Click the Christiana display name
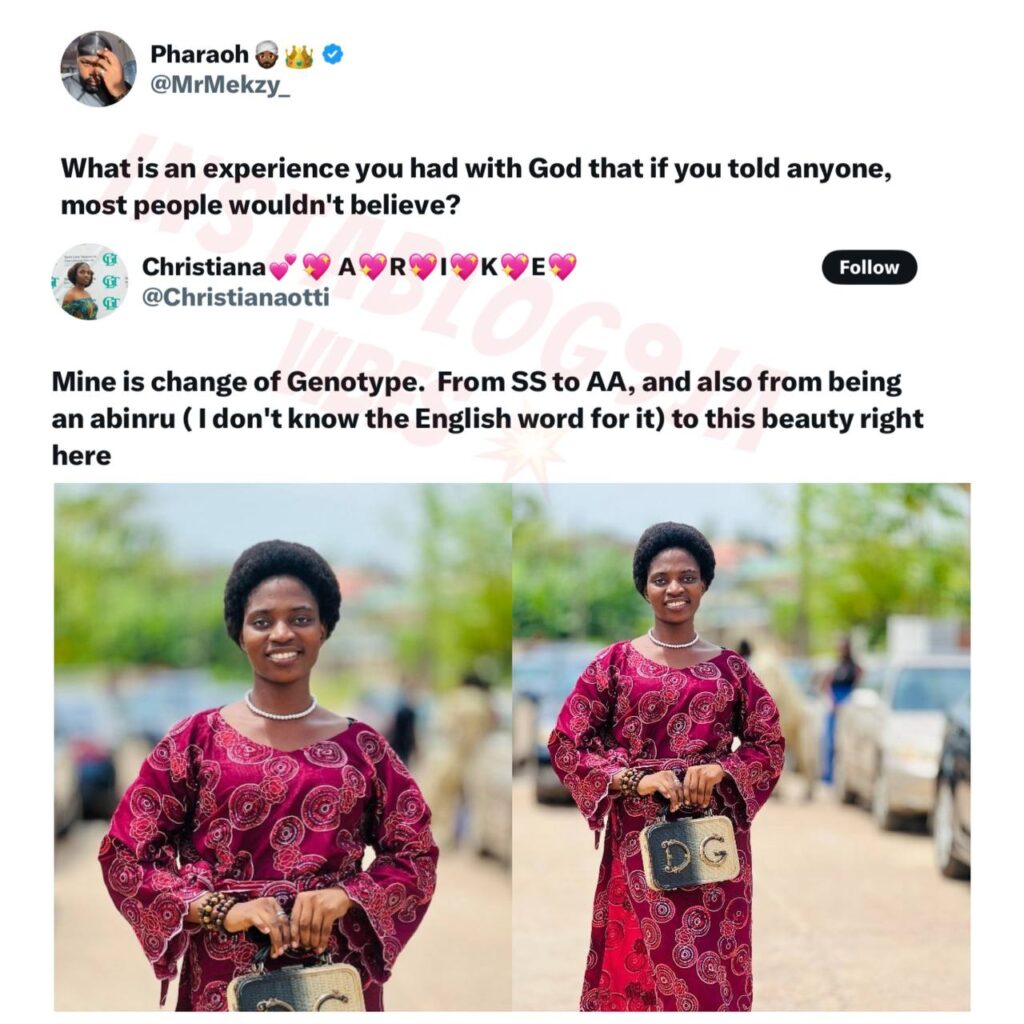This screenshot has width=1024, height=1024. pyautogui.click(x=204, y=266)
